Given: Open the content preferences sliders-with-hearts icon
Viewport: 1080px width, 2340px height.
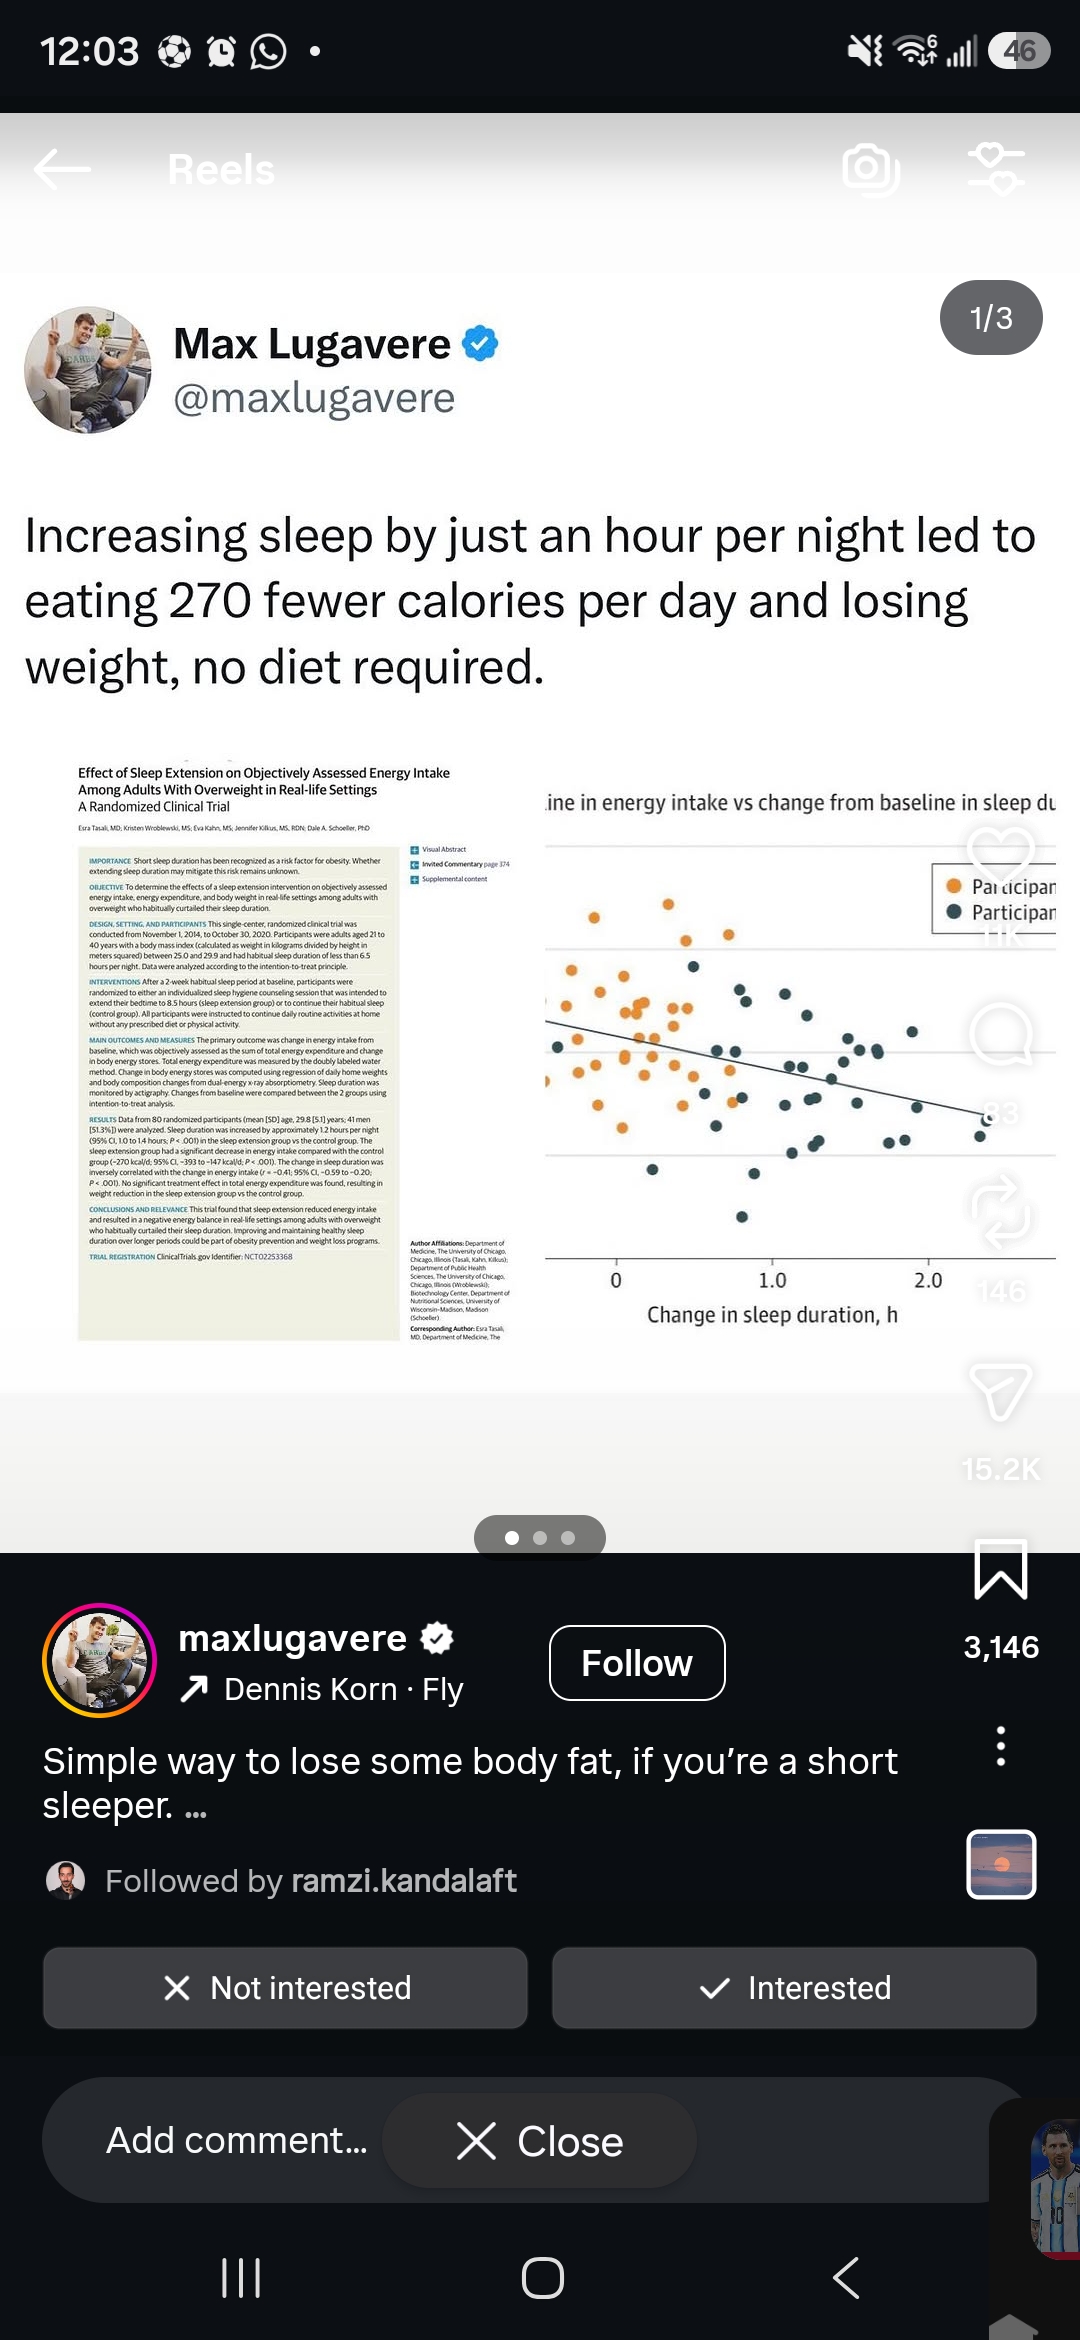Looking at the screenshot, I should (996, 168).
